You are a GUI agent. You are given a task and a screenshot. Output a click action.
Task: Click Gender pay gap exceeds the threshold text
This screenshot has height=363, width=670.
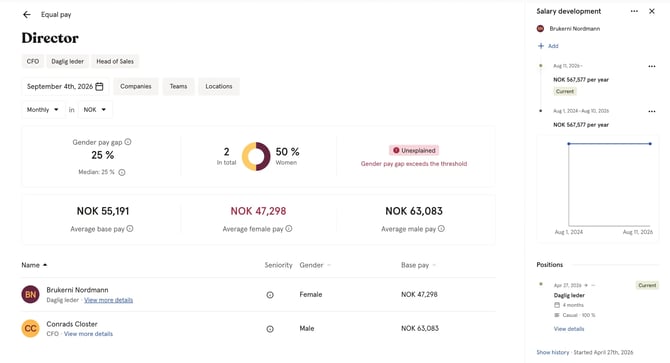[x=414, y=164]
